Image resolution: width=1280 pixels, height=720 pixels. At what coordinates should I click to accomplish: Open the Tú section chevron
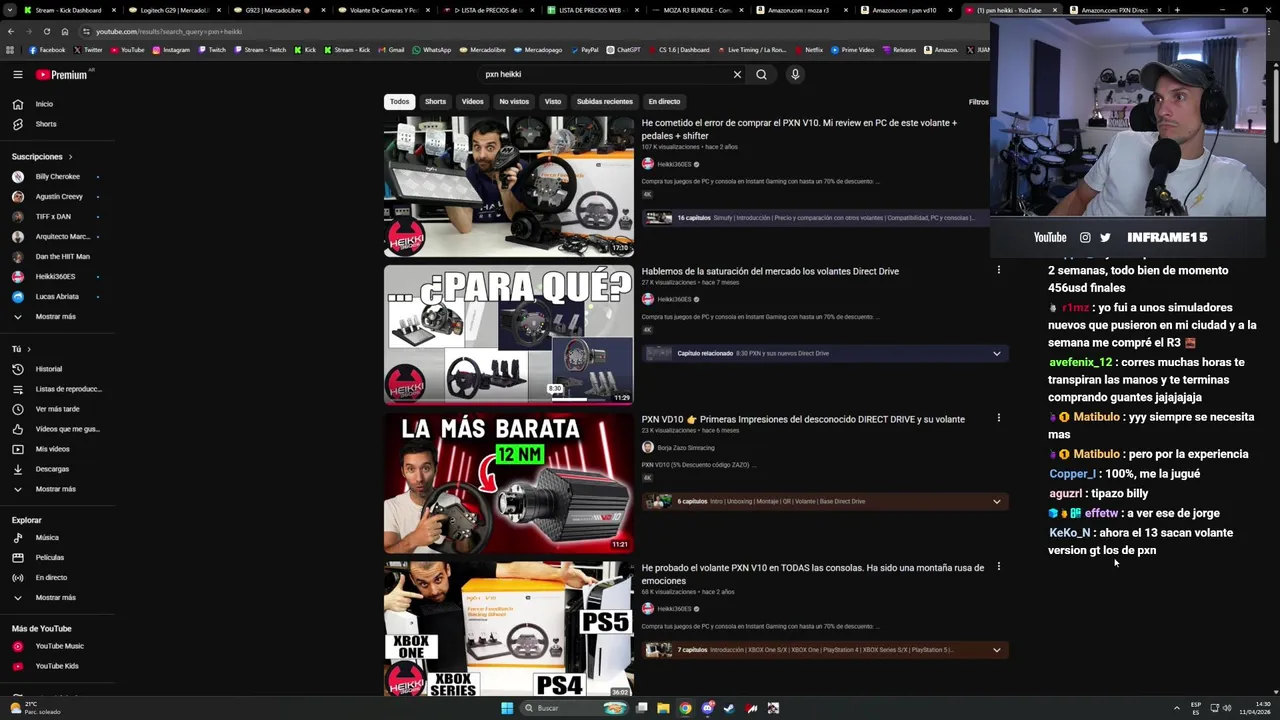29,349
